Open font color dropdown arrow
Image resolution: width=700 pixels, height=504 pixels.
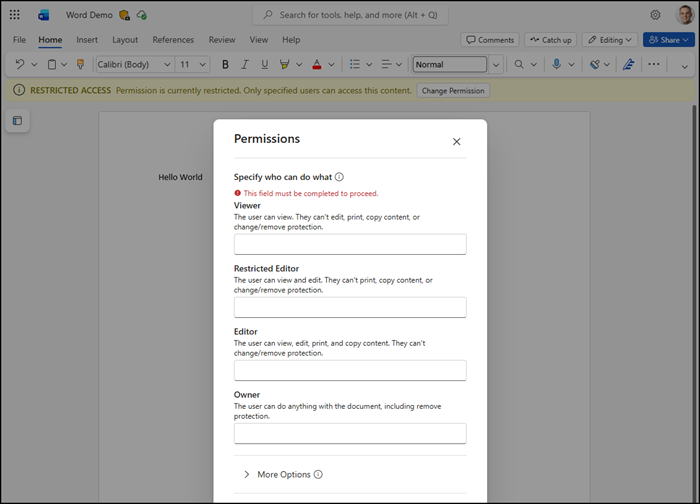[331, 65]
